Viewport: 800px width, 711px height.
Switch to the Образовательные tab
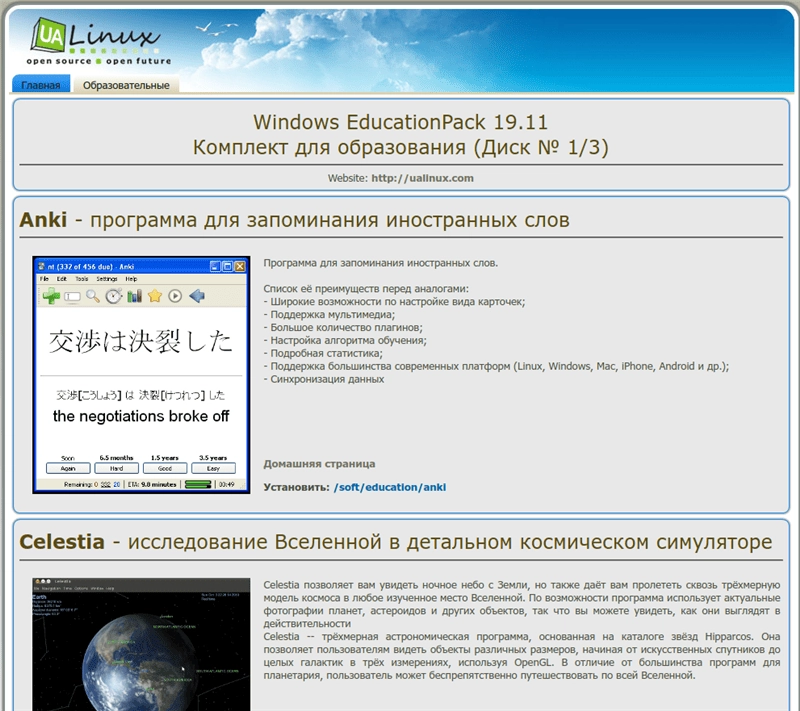pyautogui.click(x=126, y=85)
